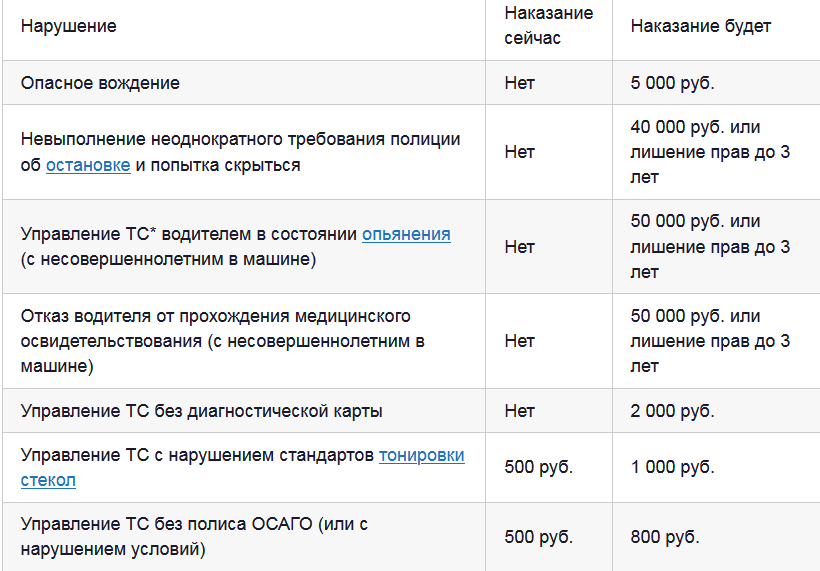The width and height of the screenshot is (820, 571).
Task: Click the "Опасное вождение" row label
Action: click(x=101, y=83)
